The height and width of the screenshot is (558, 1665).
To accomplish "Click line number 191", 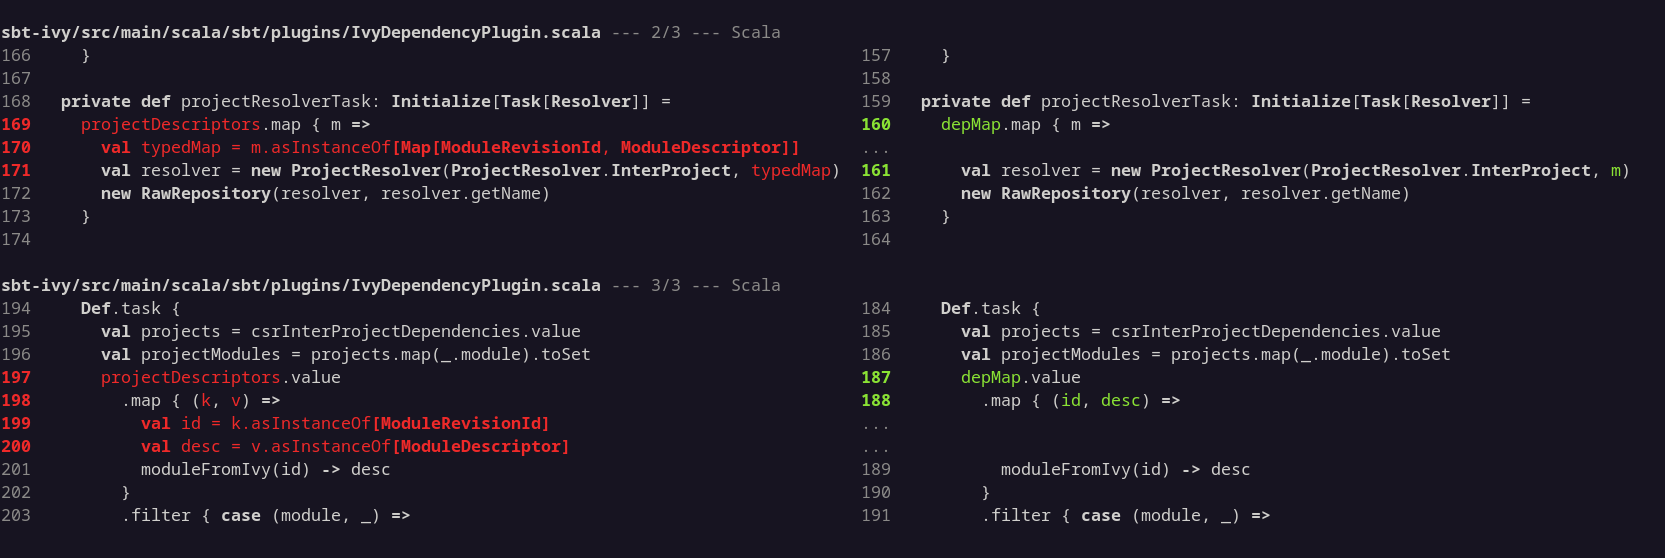I will [876, 515].
